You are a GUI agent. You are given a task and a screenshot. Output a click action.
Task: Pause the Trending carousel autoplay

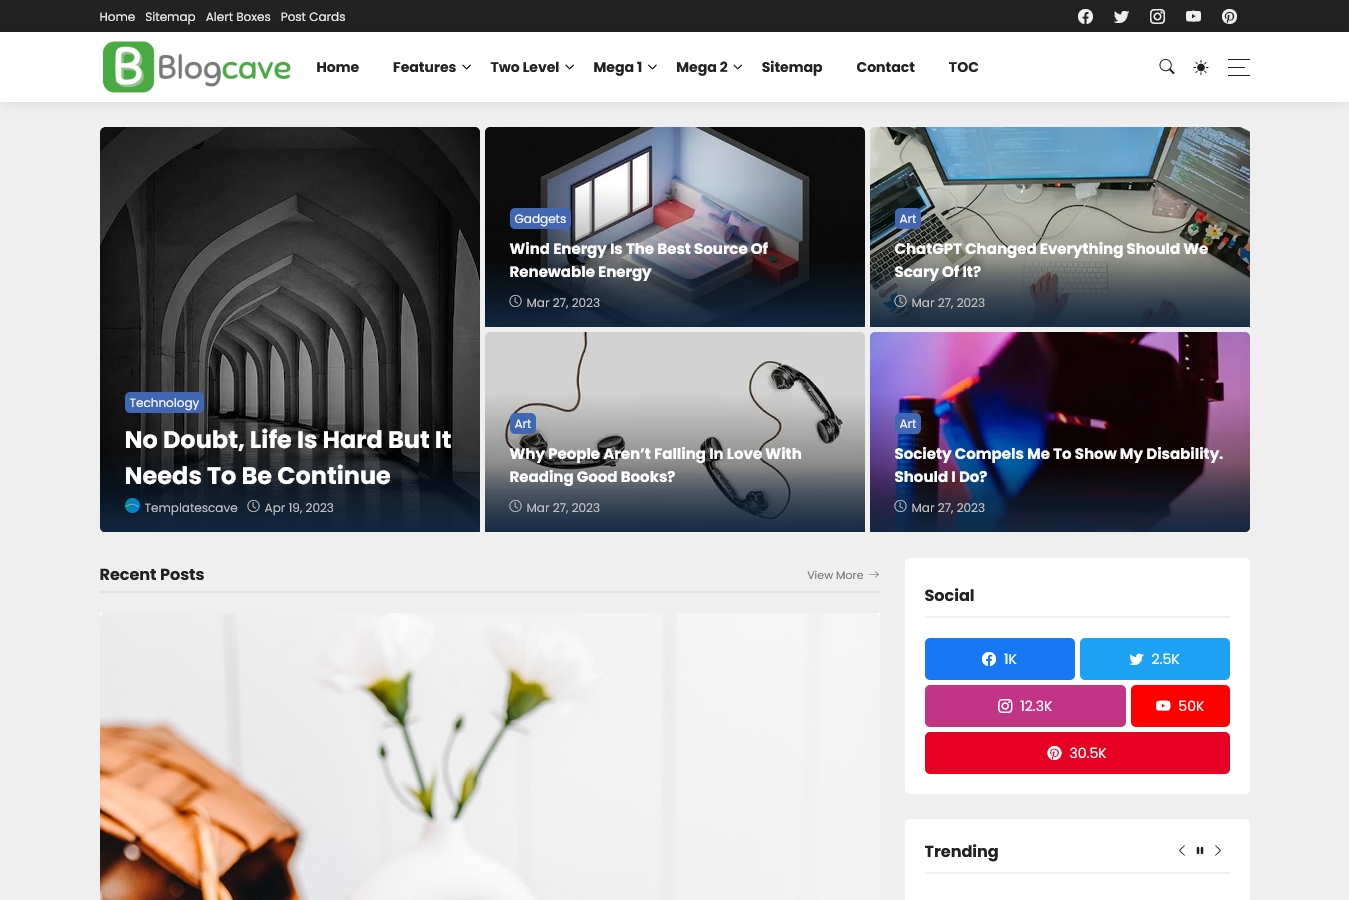[x=1199, y=850]
